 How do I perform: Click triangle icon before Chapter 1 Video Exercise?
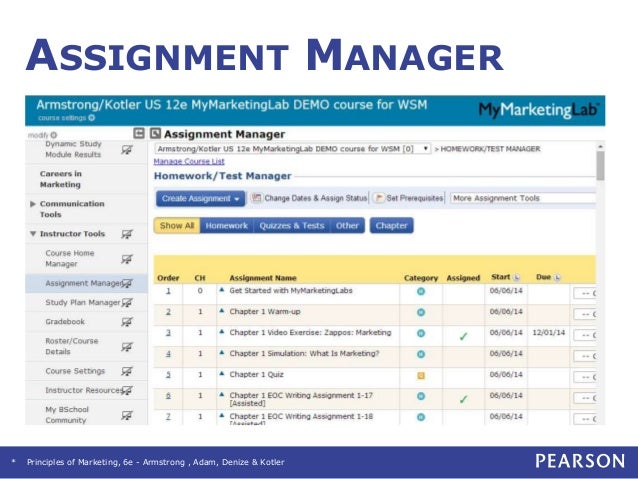pos(222,332)
